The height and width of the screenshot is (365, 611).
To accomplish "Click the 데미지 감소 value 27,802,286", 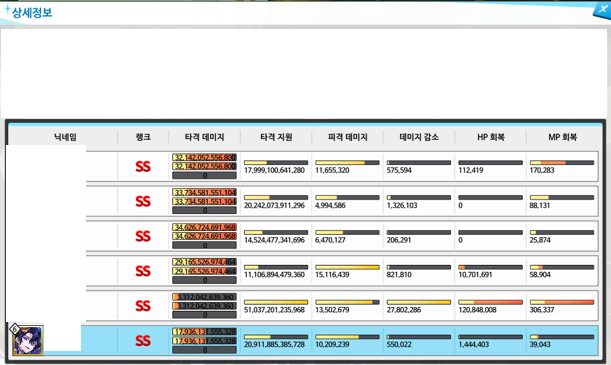I will click(404, 310).
